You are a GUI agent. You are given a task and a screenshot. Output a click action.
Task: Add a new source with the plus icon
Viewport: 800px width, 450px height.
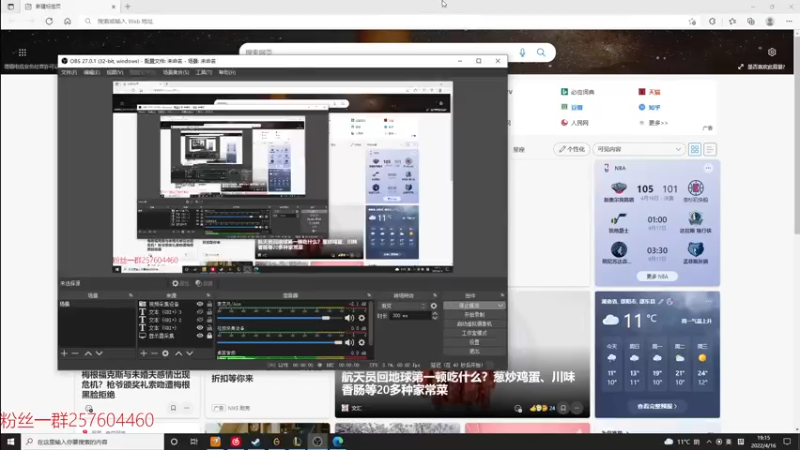(144, 353)
